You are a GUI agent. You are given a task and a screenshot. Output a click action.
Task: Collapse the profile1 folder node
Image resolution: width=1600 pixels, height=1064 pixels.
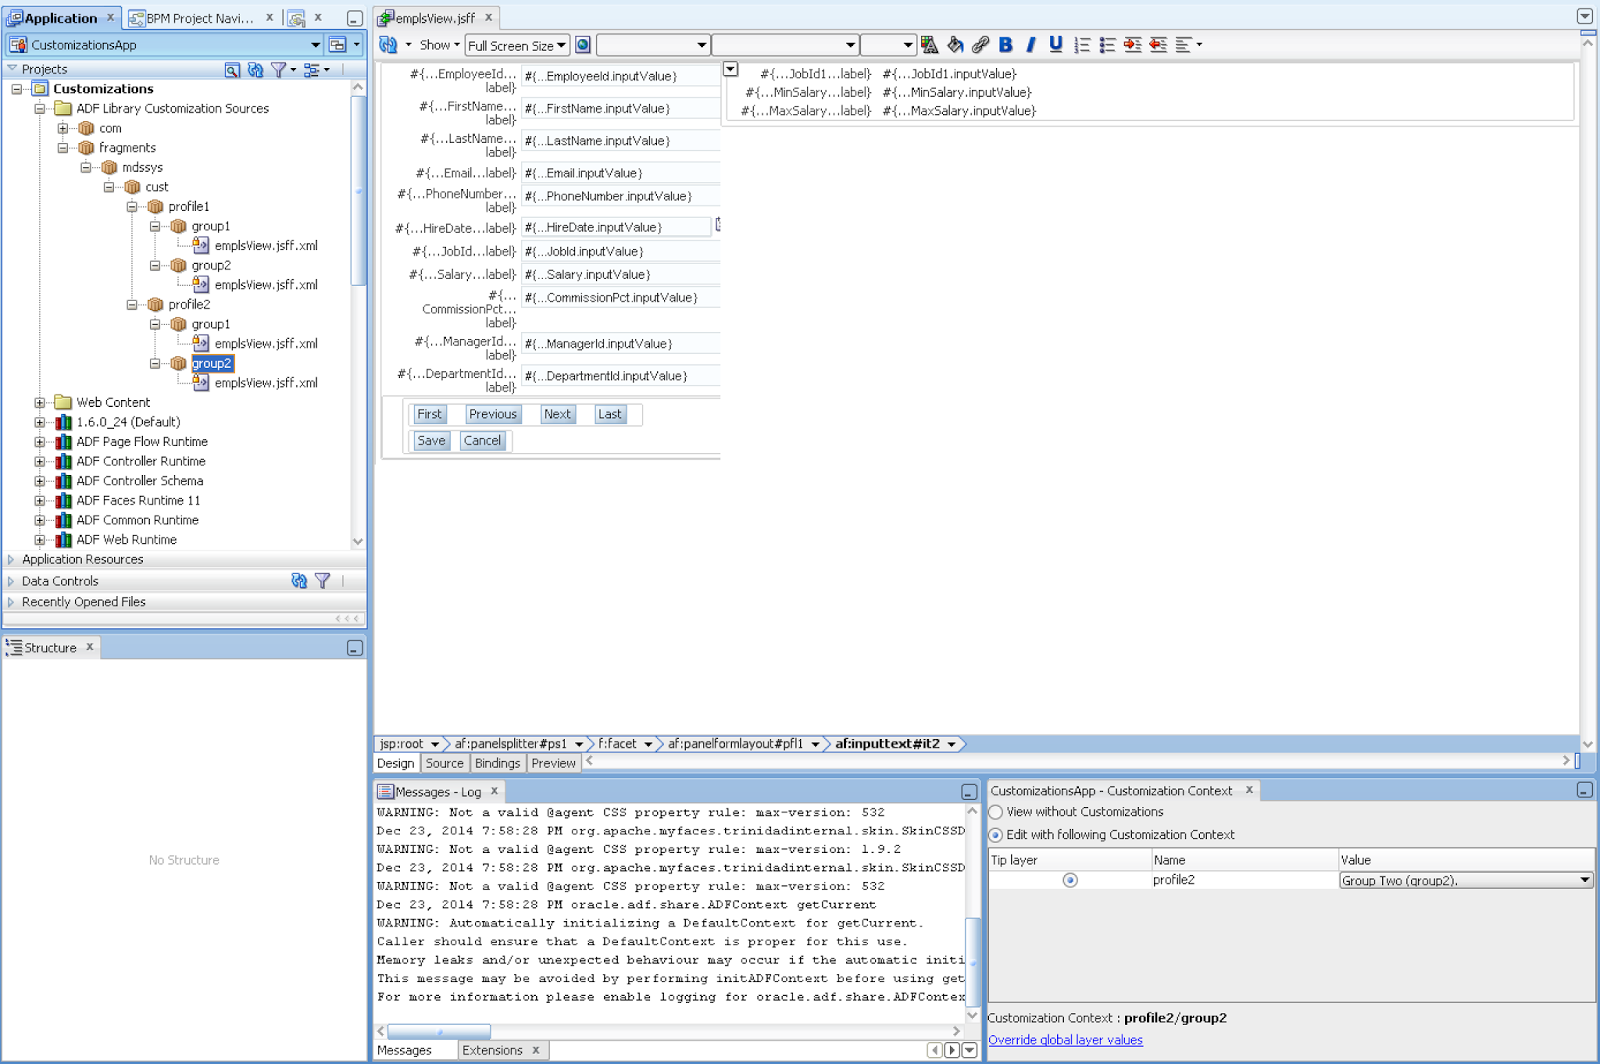pyautogui.click(x=132, y=207)
